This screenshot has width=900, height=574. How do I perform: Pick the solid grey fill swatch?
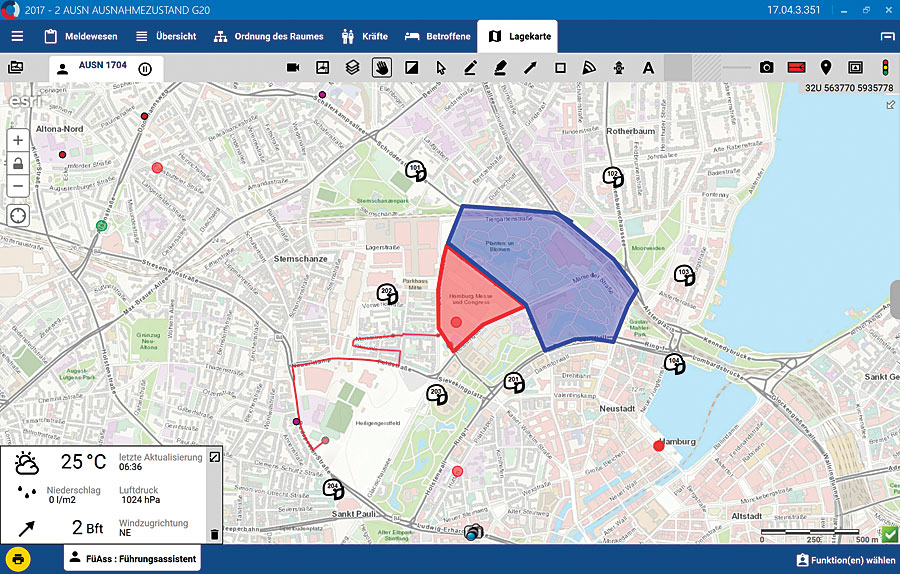678,68
